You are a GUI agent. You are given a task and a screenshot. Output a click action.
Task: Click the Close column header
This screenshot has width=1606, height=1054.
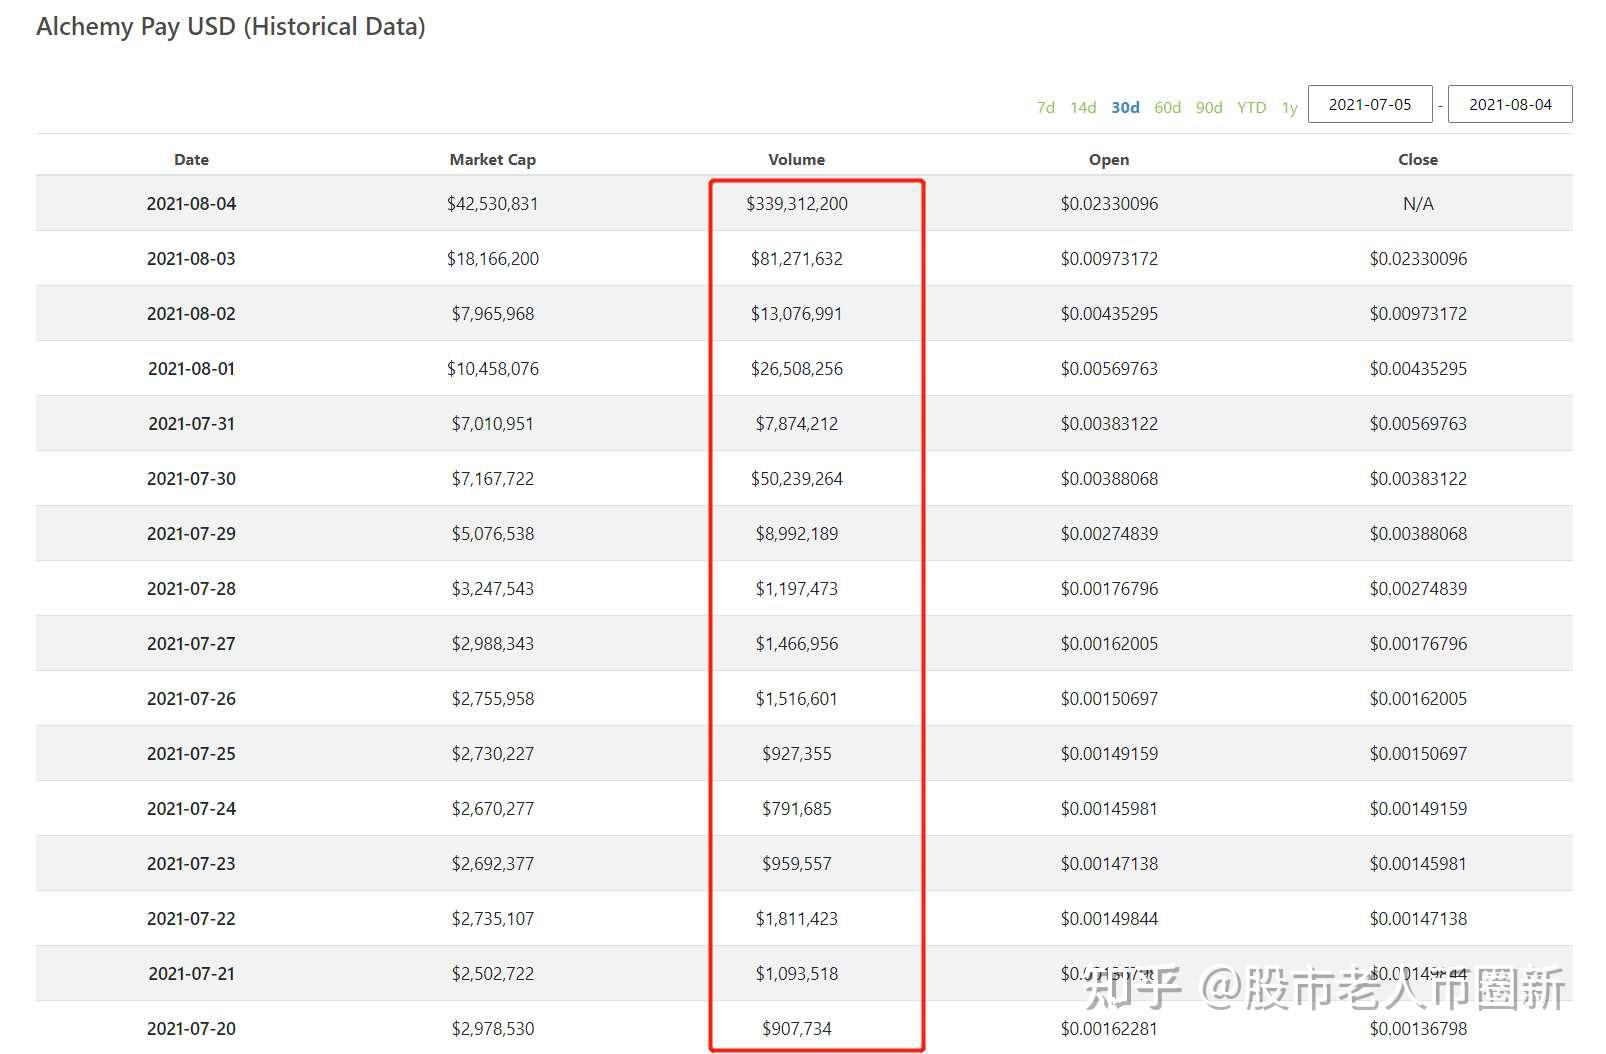tap(1418, 159)
